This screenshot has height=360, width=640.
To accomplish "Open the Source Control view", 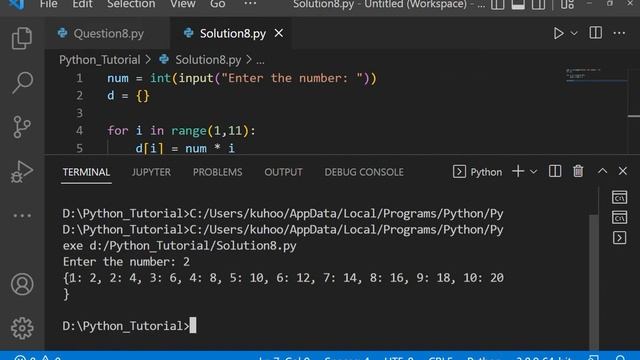I will coord(22,127).
